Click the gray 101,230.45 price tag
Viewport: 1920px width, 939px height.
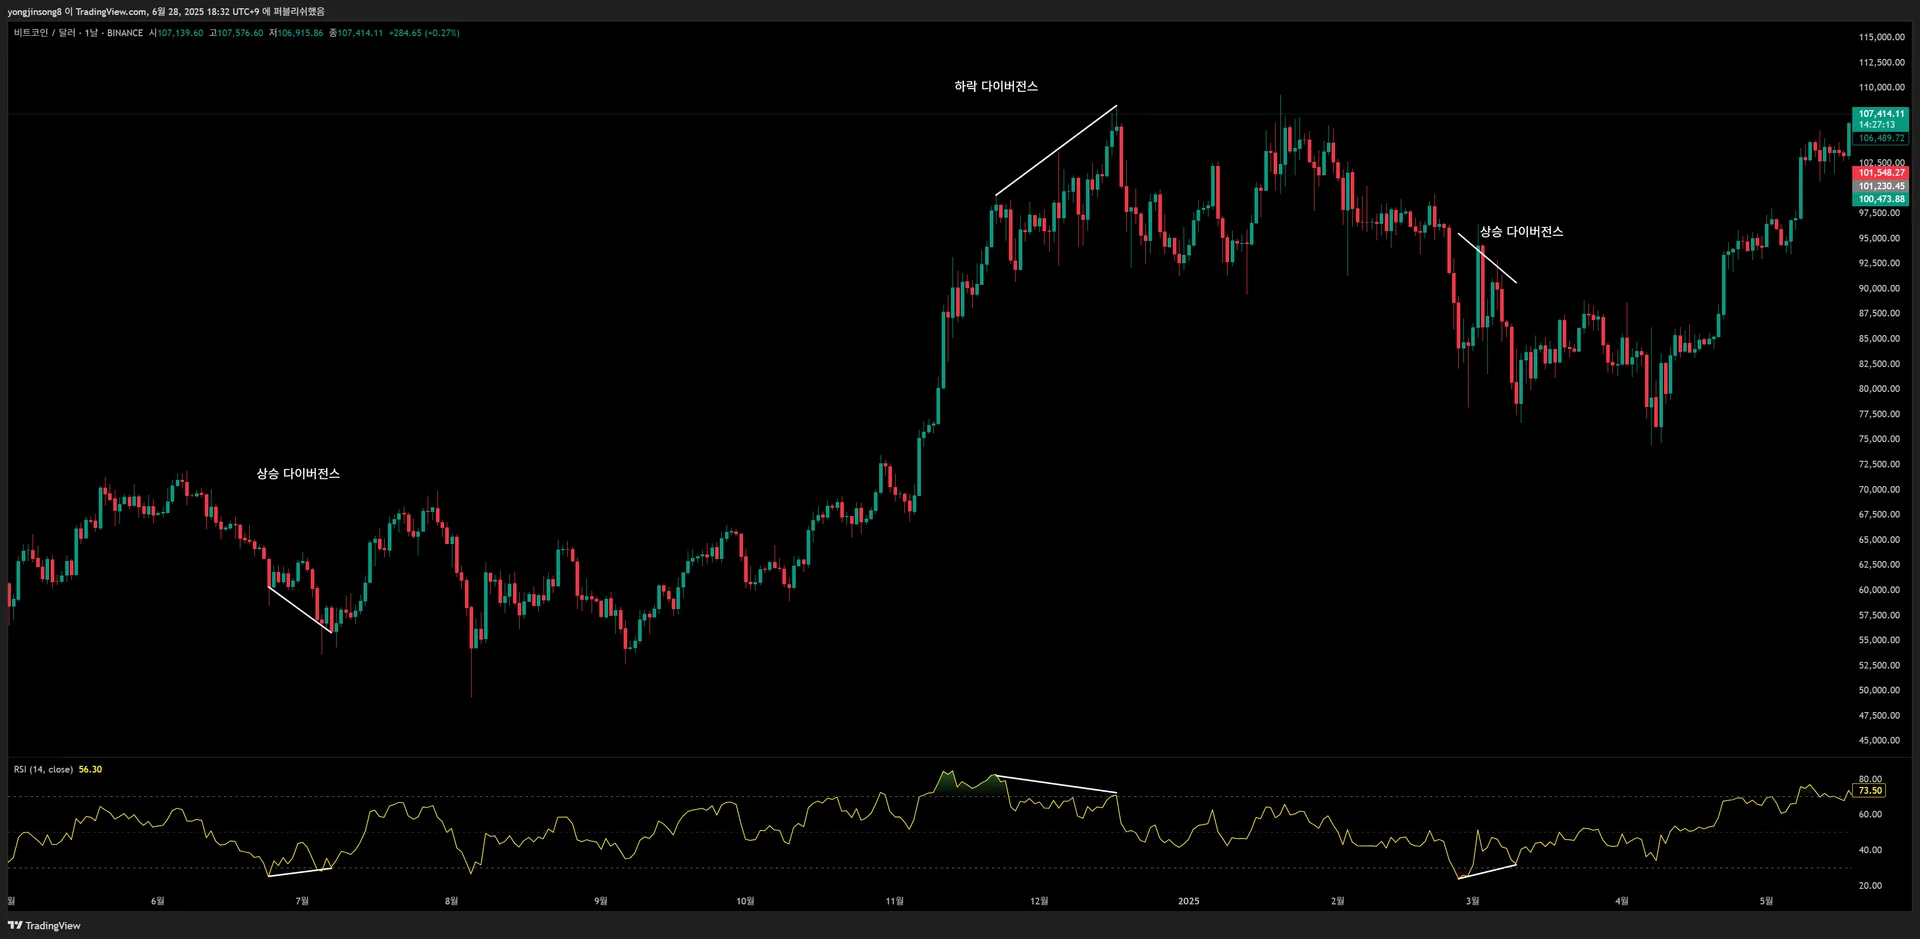[1881, 186]
